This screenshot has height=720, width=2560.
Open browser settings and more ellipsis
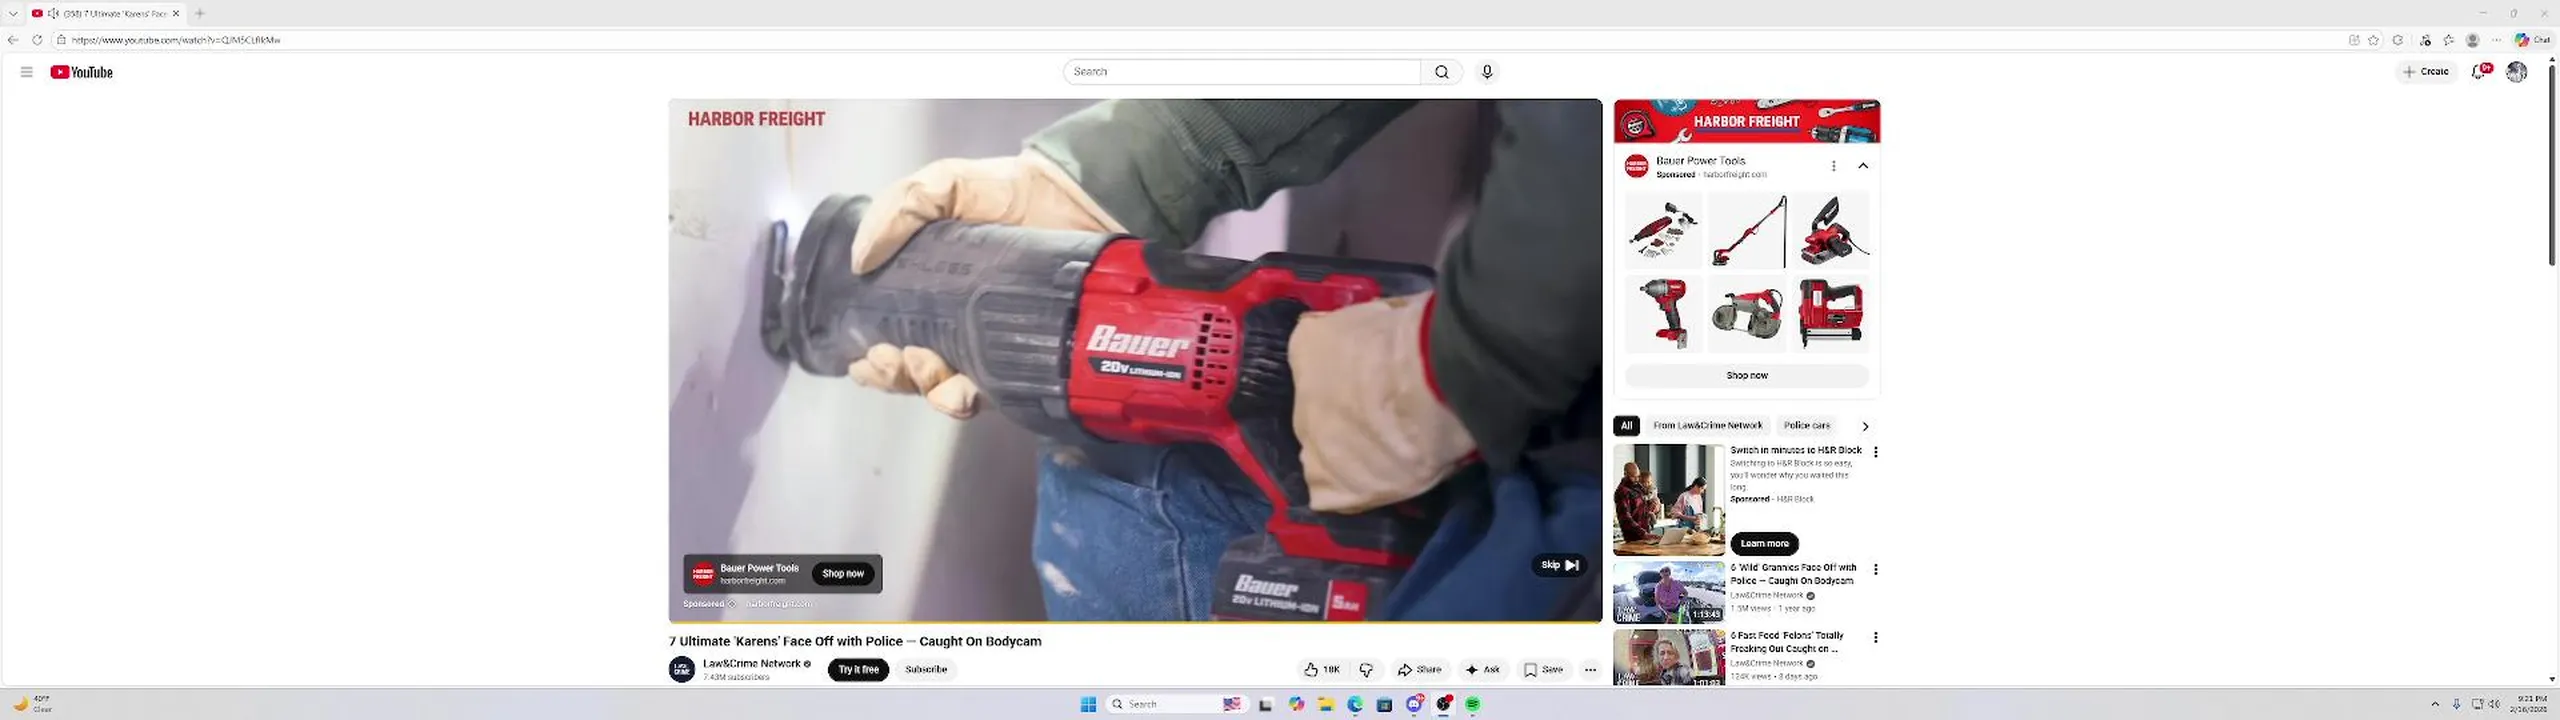click(2496, 40)
